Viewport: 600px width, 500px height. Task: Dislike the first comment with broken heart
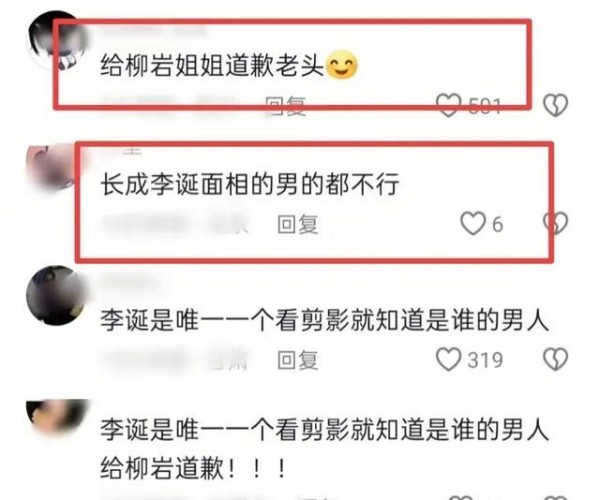pos(556,105)
